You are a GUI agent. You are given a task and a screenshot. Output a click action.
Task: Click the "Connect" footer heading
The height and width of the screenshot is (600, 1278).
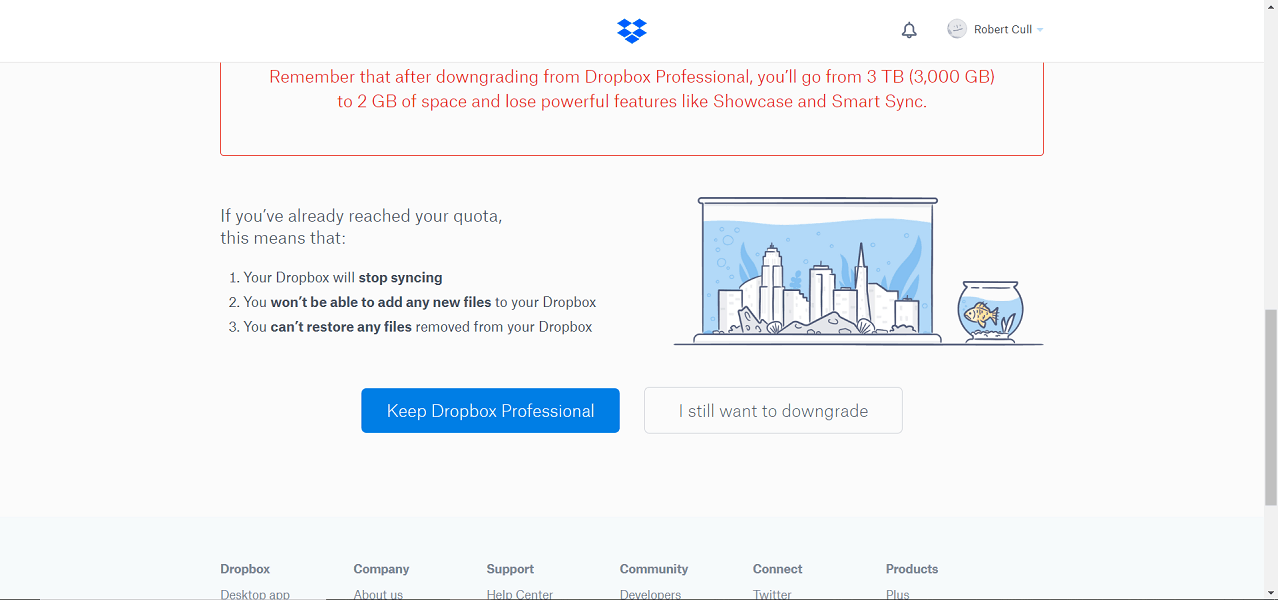(777, 568)
